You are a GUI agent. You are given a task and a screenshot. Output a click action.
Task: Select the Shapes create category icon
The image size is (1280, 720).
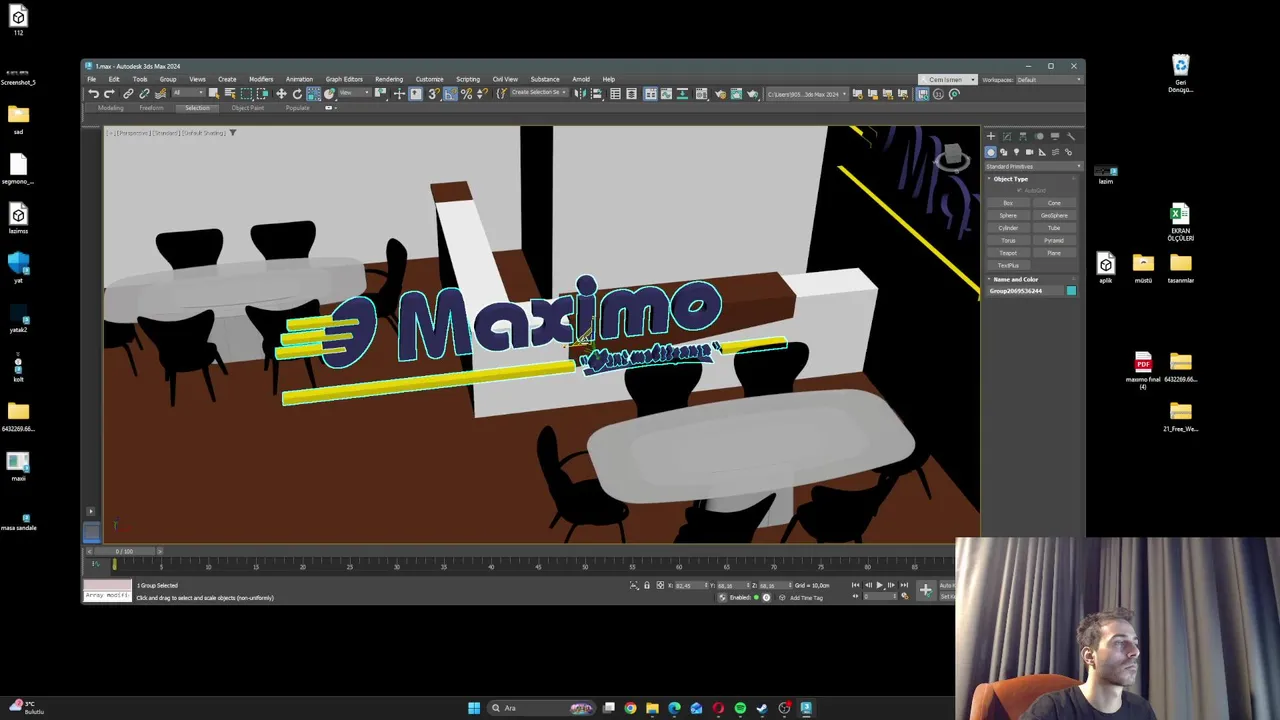click(x=1004, y=152)
